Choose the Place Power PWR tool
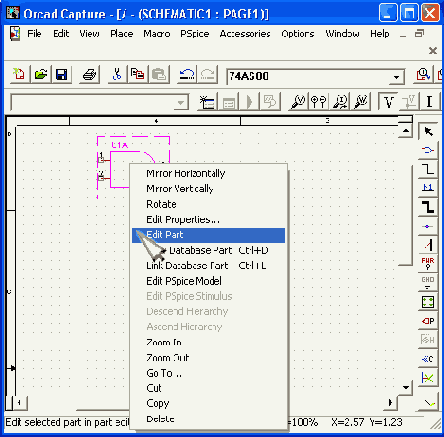Screen dimensions: 444x437 [x=428, y=264]
